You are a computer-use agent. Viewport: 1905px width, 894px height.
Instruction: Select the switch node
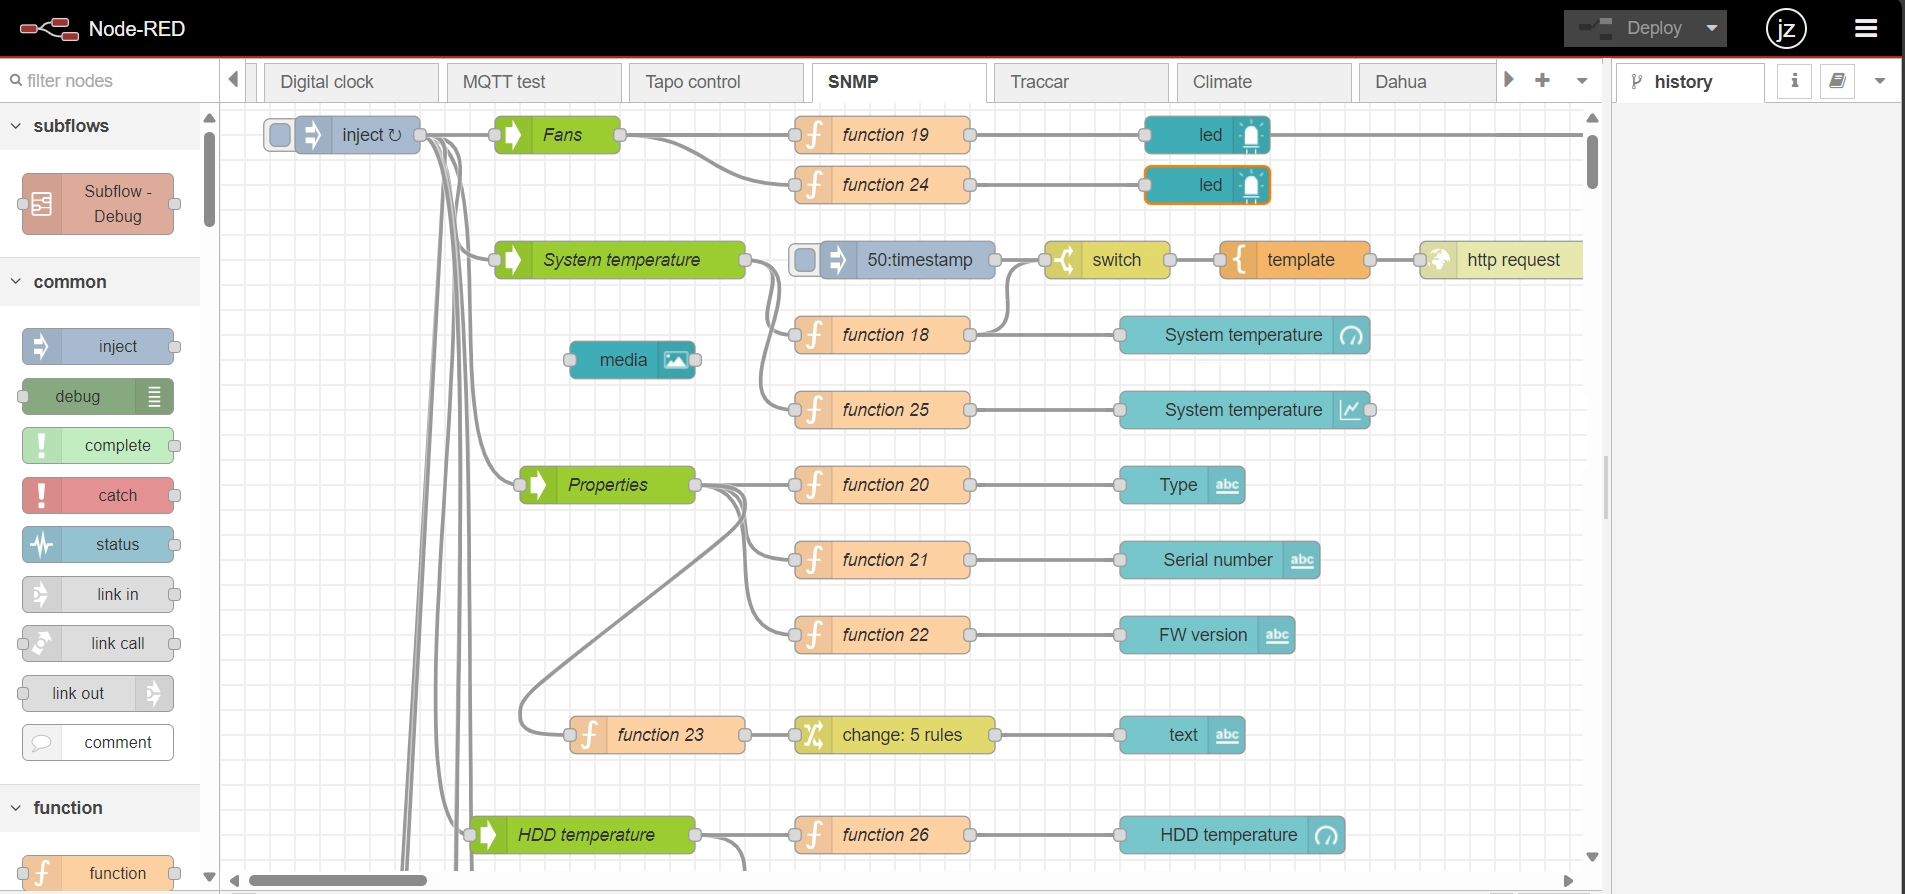coord(1107,260)
